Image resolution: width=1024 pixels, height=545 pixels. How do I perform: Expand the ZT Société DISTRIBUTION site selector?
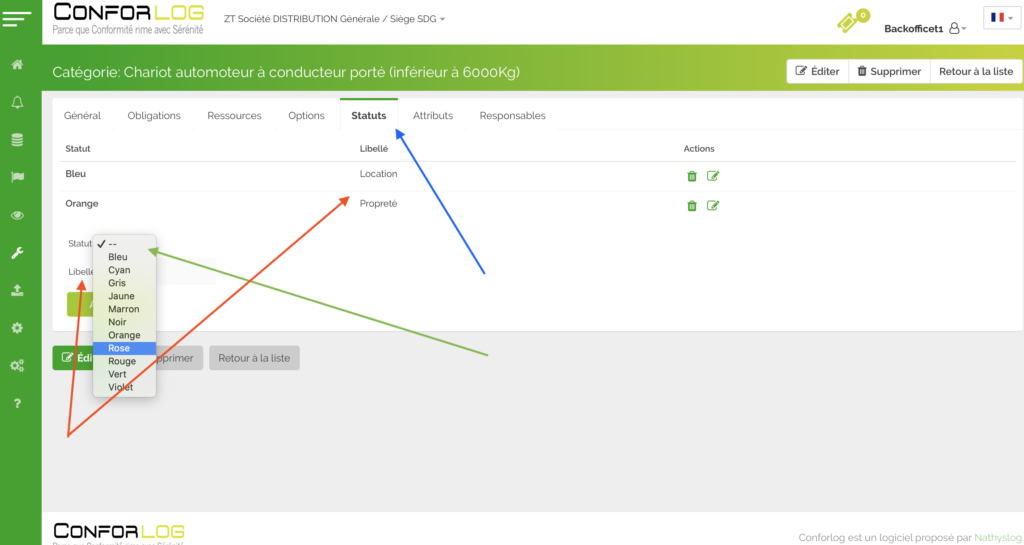(335, 19)
